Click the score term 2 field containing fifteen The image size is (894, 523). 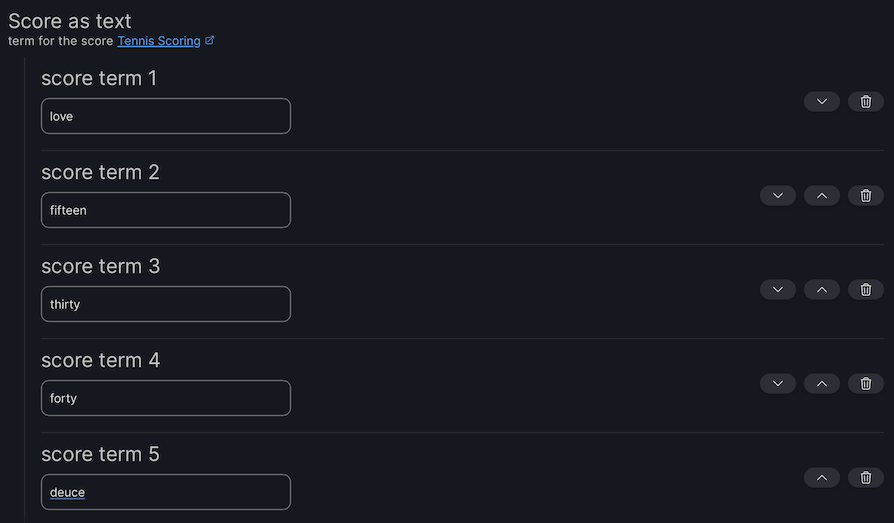[x=166, y=210]
